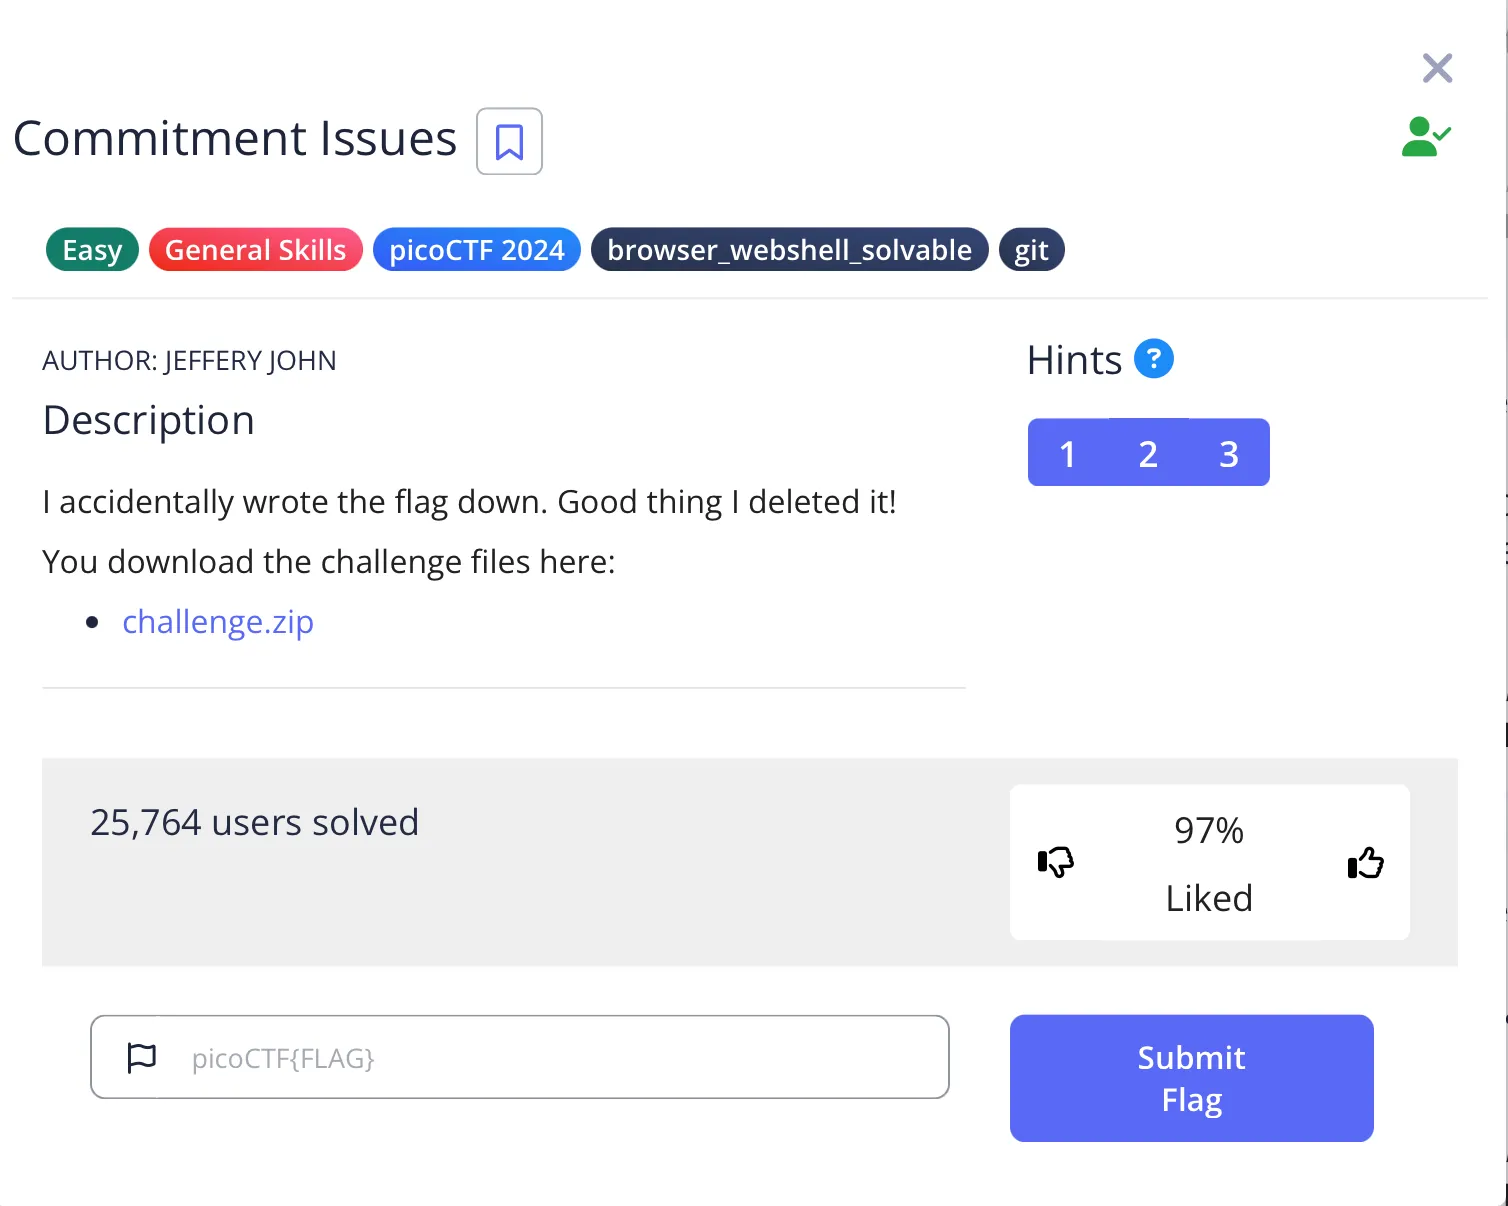Screen dimensions: 1508x1206
Task: Open hint number 3
Action: click(1229, 453)
